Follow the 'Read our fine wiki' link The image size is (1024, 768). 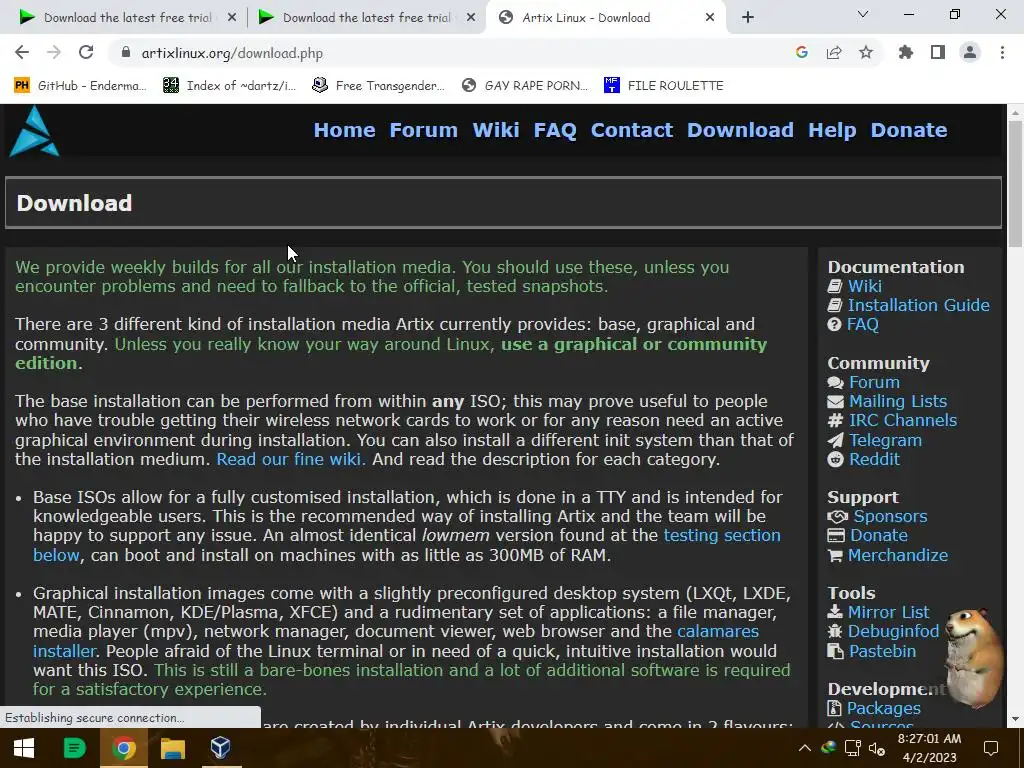click(291, 459)
